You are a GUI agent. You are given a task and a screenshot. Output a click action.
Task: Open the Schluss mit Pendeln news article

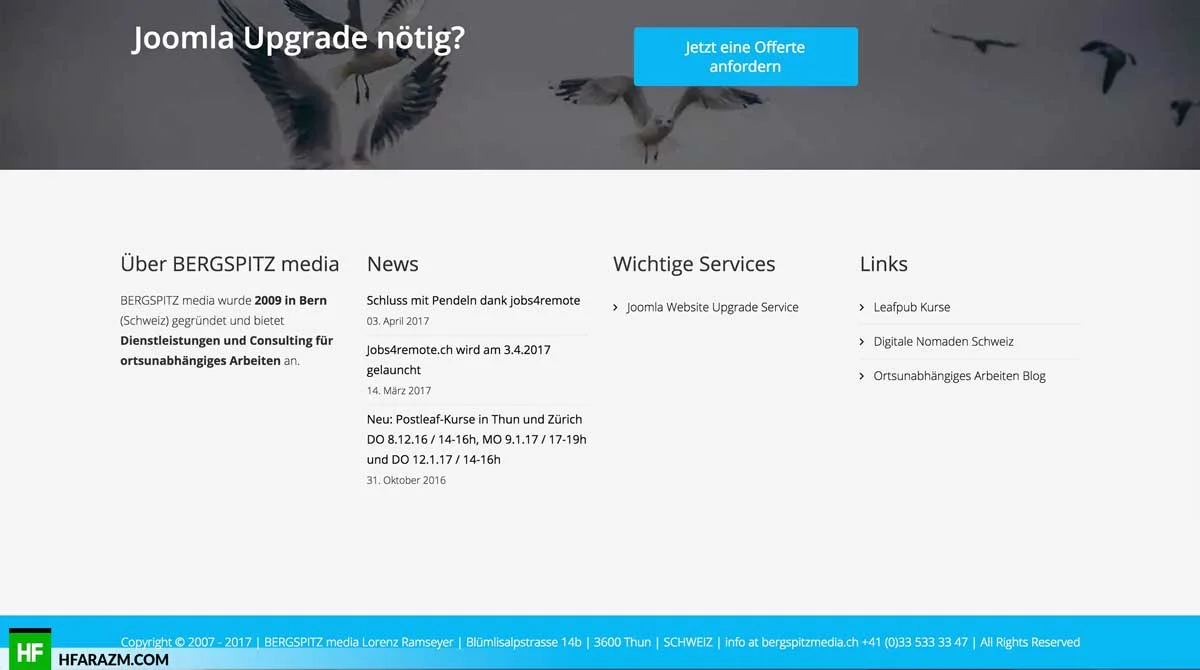473,301
